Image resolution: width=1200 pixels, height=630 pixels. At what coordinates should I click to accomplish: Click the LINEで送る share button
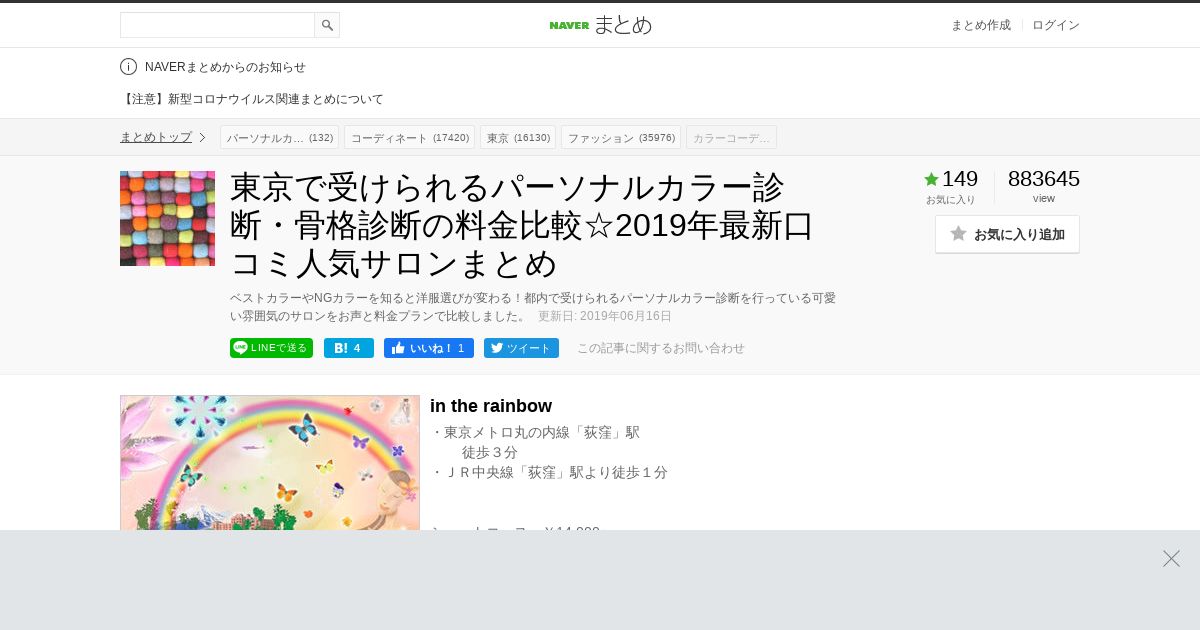coord(271,348)
